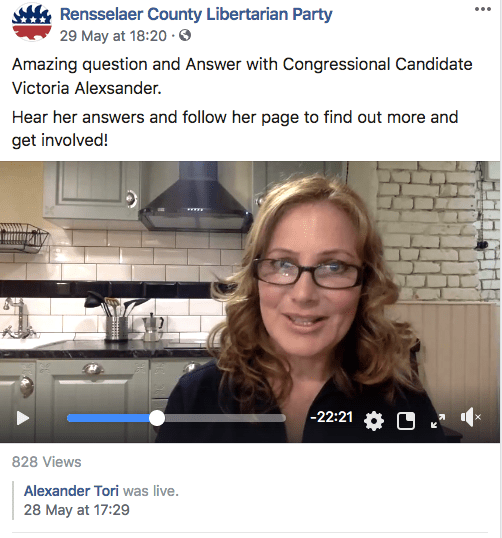The image size is (502, 538).
Task: Click the video progress slider handle
Action: coord(157,418)
